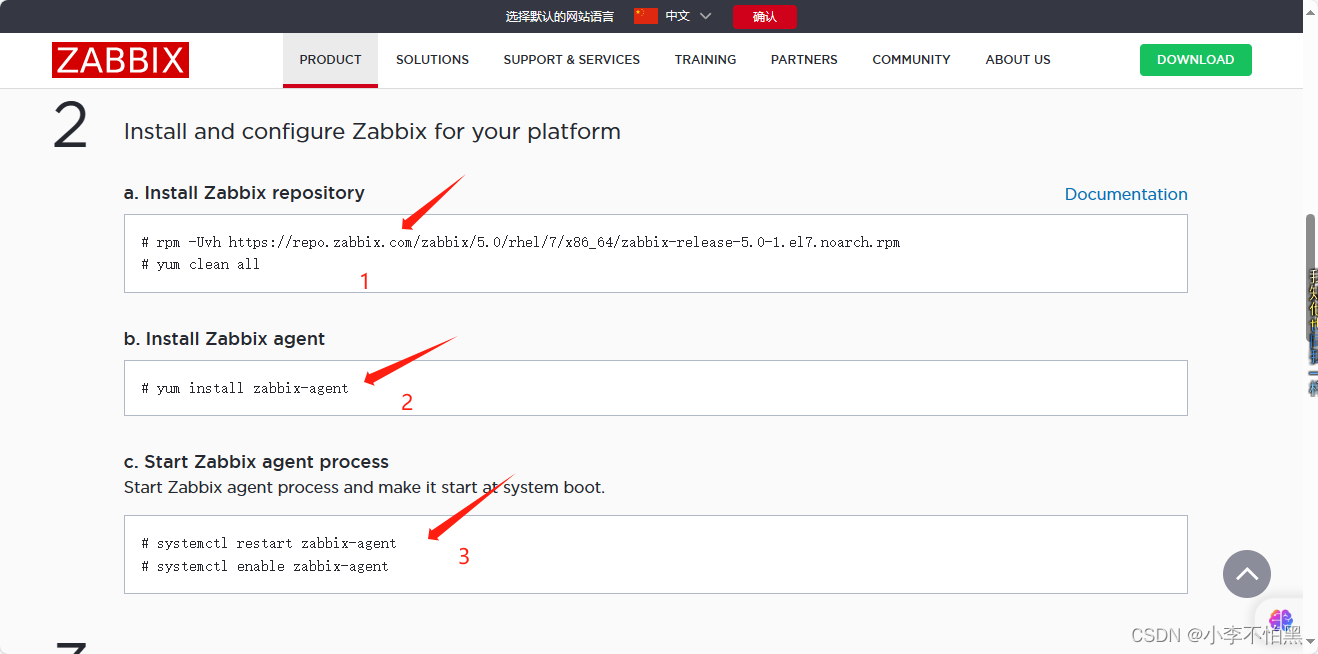Open the PRODUCT menu
The height and width of the screenshot is (654, 1318).
330,60
